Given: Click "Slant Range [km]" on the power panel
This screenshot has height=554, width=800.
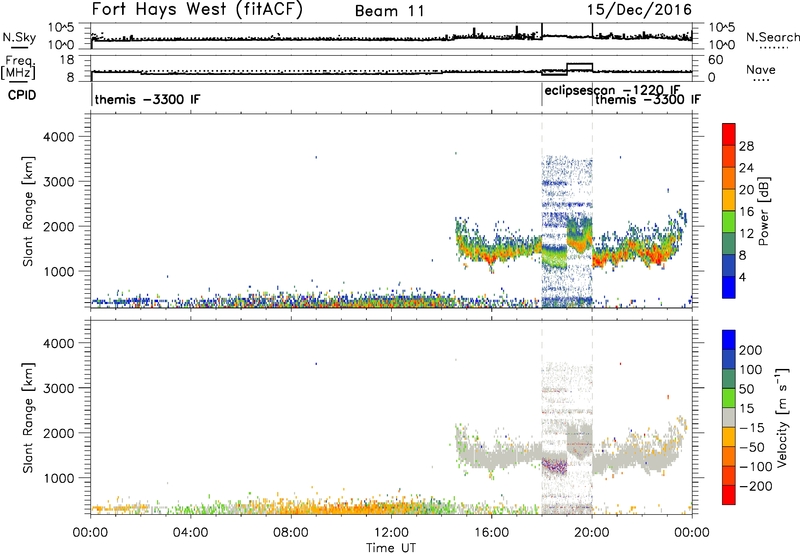Looking at the screenshot, I should click(x=28, y=211).
